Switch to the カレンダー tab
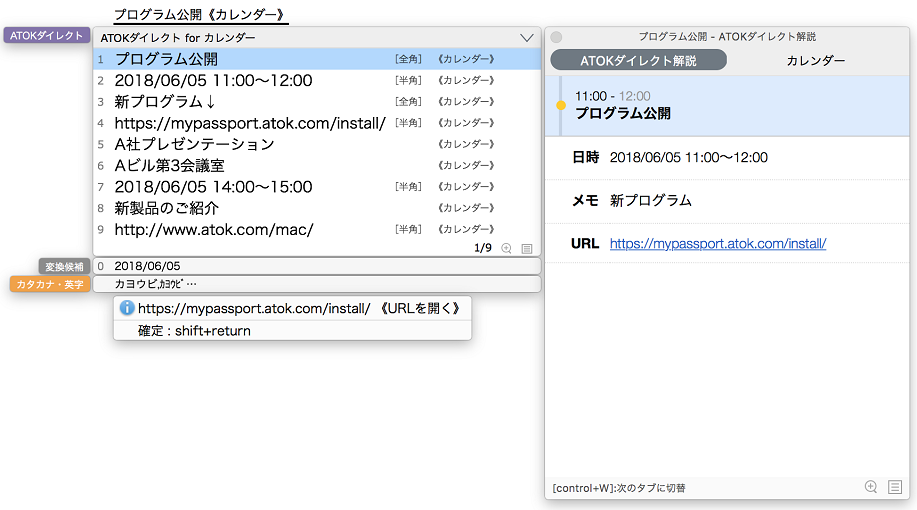The height and width of the screenshot is (510, 917). tap(815, 60)
